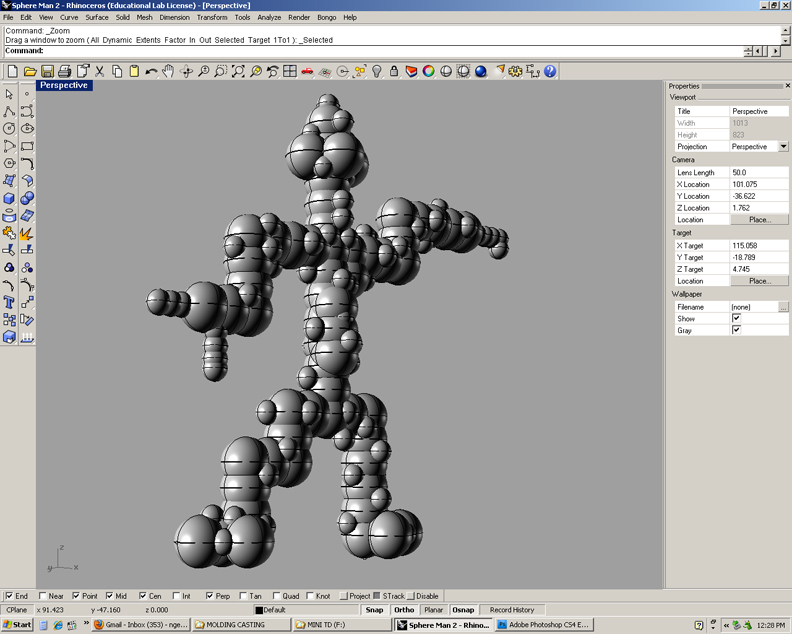
Task: Select the Explode tool in left sidebar
Action: click(x=27, y=233)
